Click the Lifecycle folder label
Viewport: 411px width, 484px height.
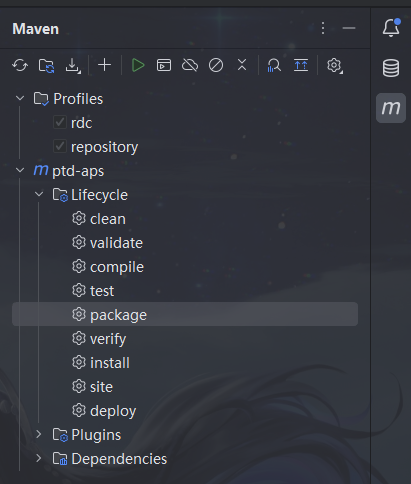coord(99,195)
